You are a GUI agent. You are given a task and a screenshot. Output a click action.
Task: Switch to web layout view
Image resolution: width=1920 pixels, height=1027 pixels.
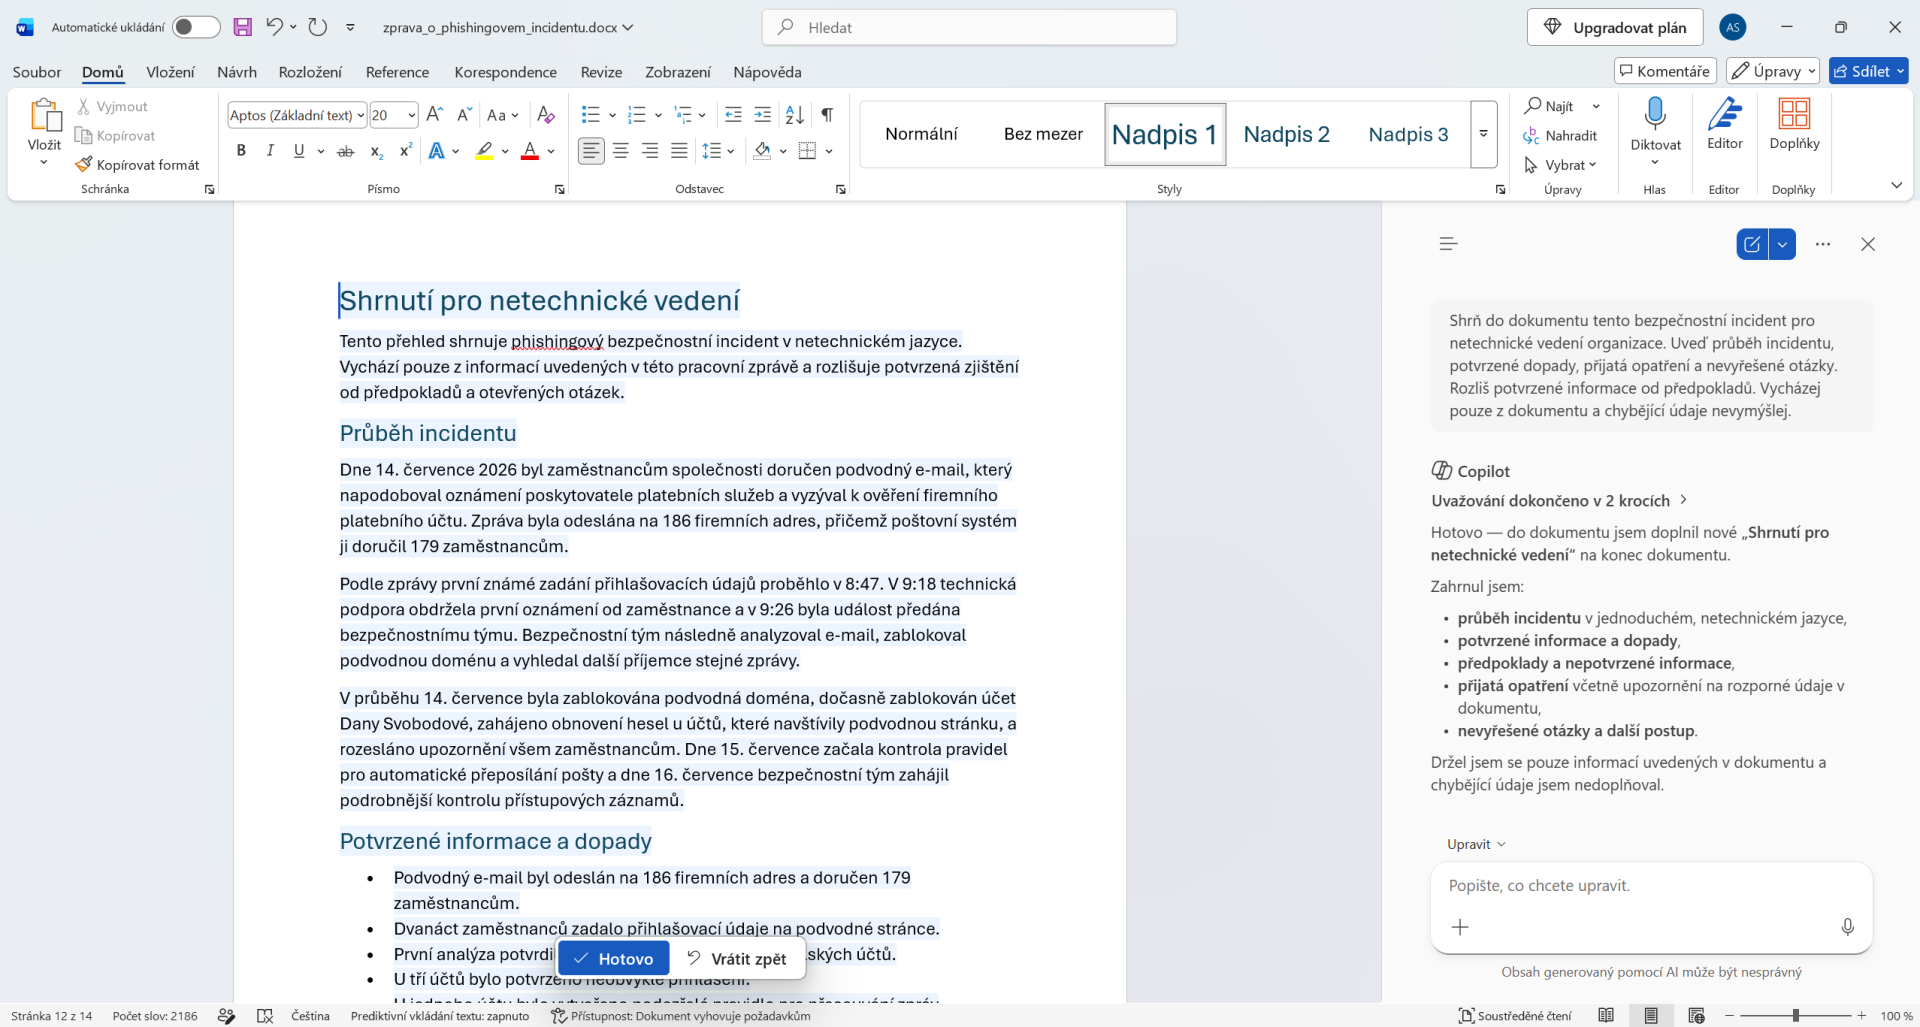tap(1696, 1016)
